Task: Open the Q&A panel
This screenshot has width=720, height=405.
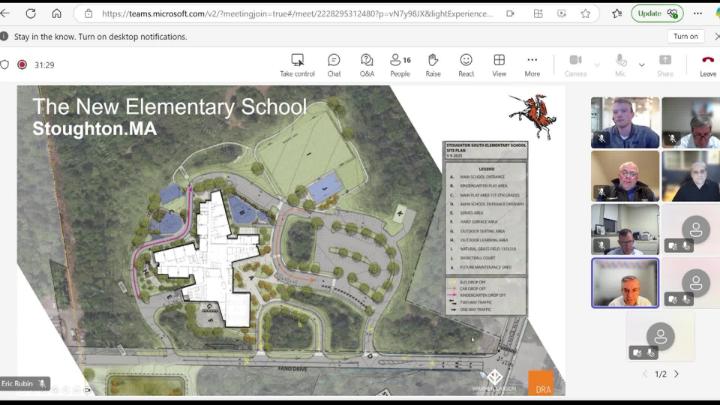Action: point(367,65)
